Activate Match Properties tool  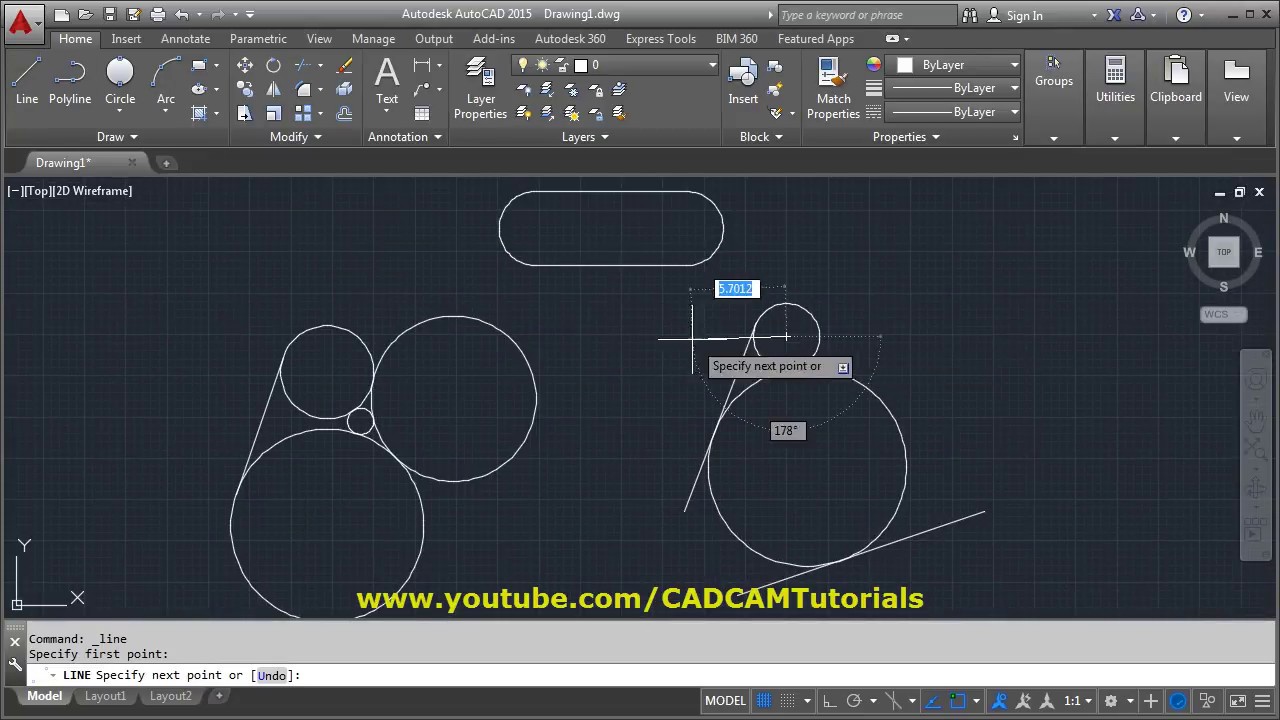click(833, 88)
